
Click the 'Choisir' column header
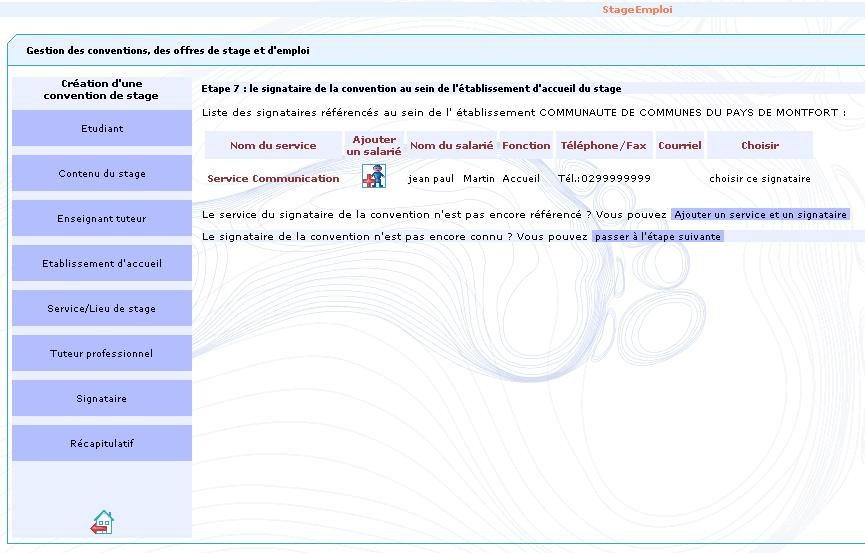[x=760, y=146]
